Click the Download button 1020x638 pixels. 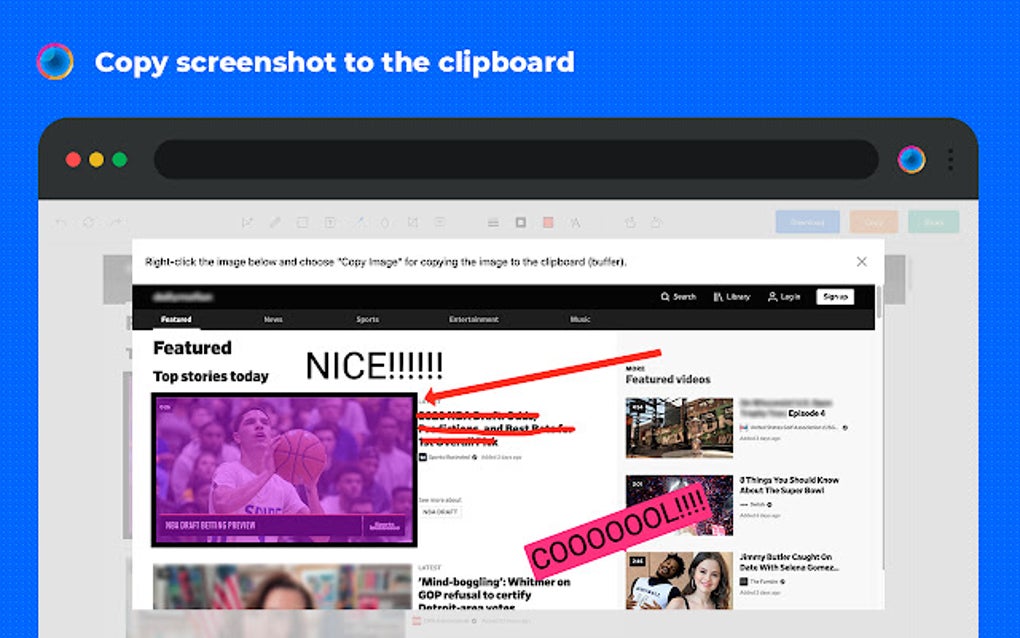[x=806, y=221]
